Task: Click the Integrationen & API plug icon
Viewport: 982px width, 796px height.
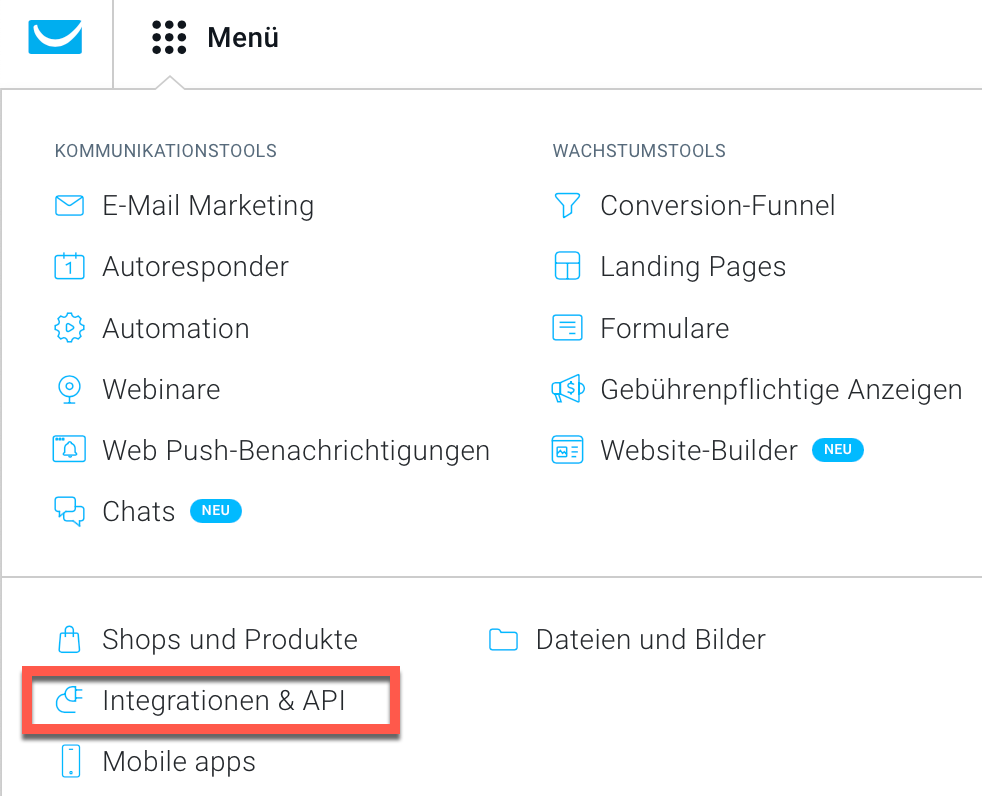Action: [70, 700]
